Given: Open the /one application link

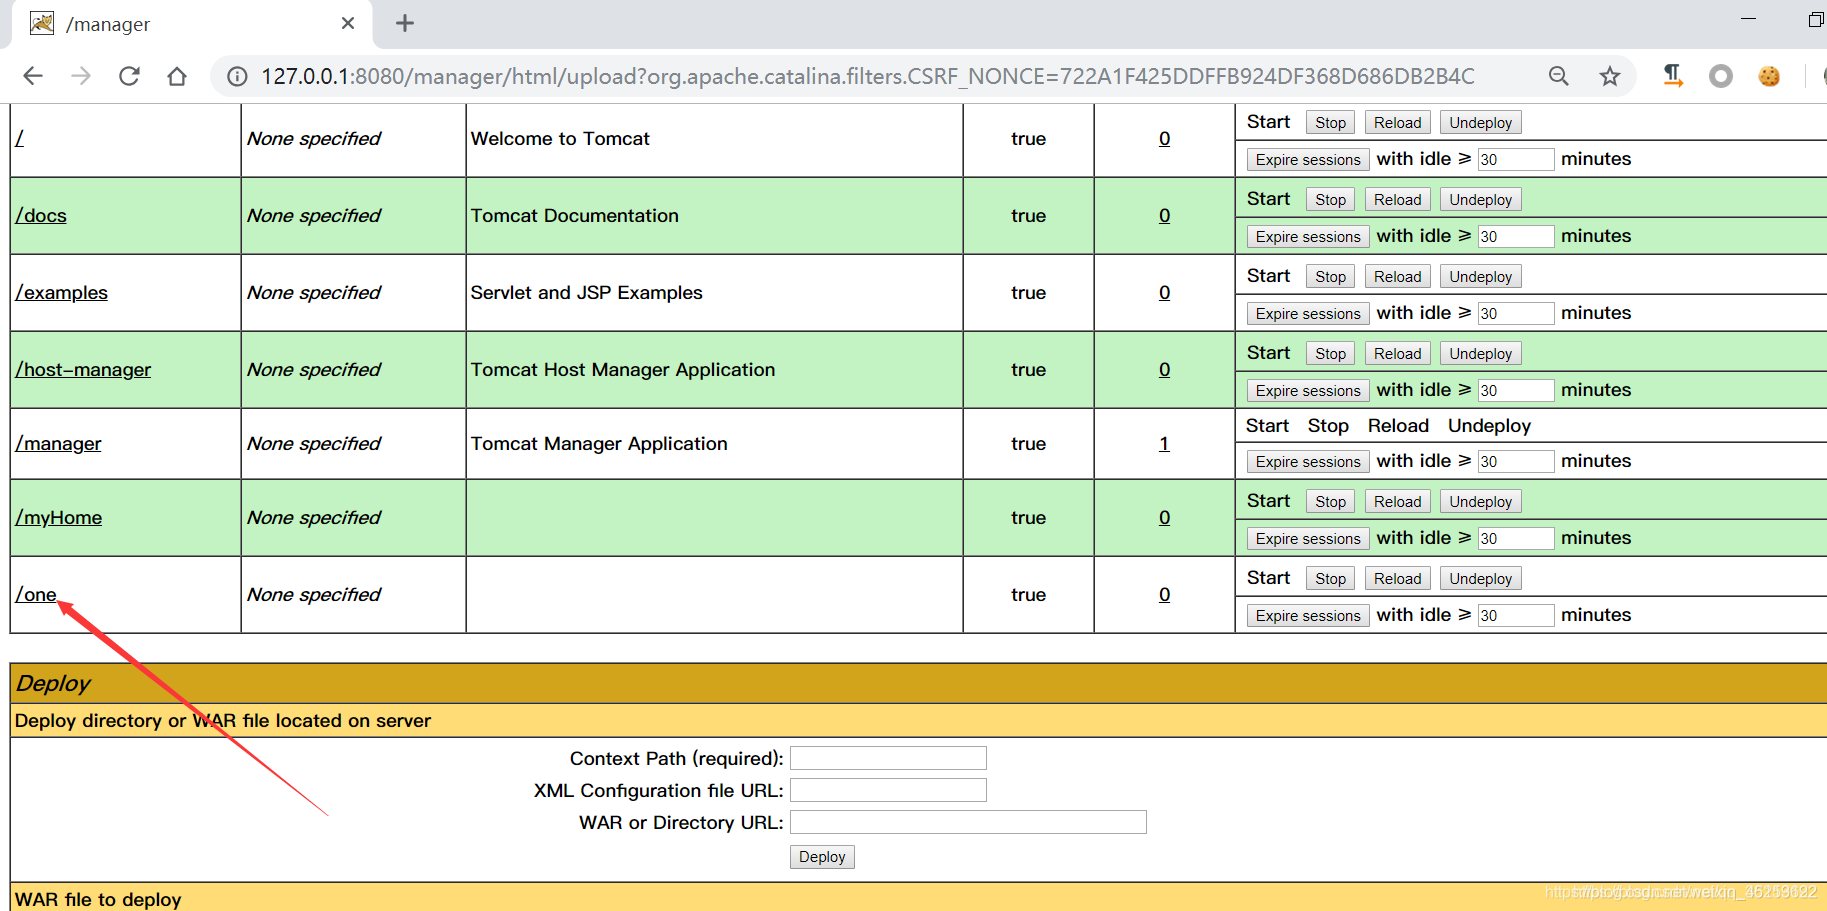Looking at the screenshot, I should click(36, 595).
